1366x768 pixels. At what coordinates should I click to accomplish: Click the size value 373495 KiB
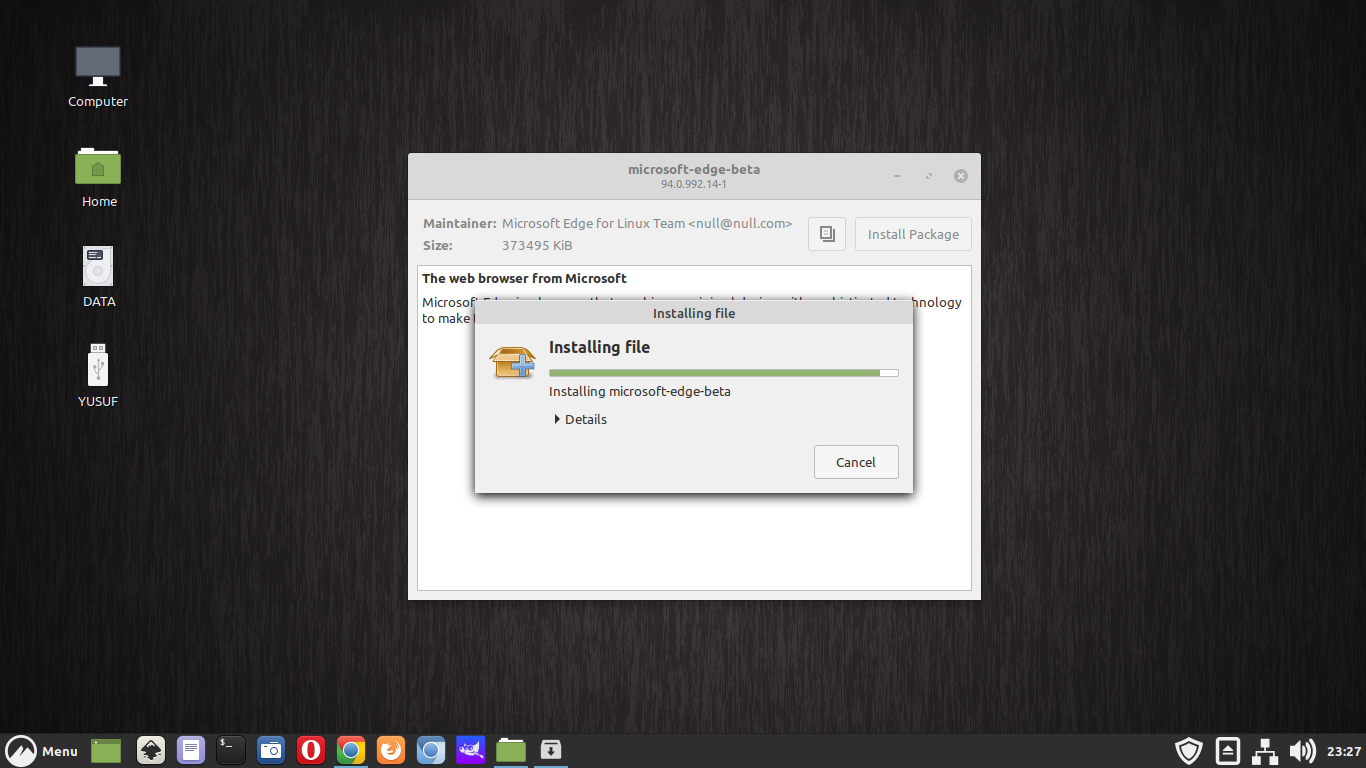tap(537, 245)
